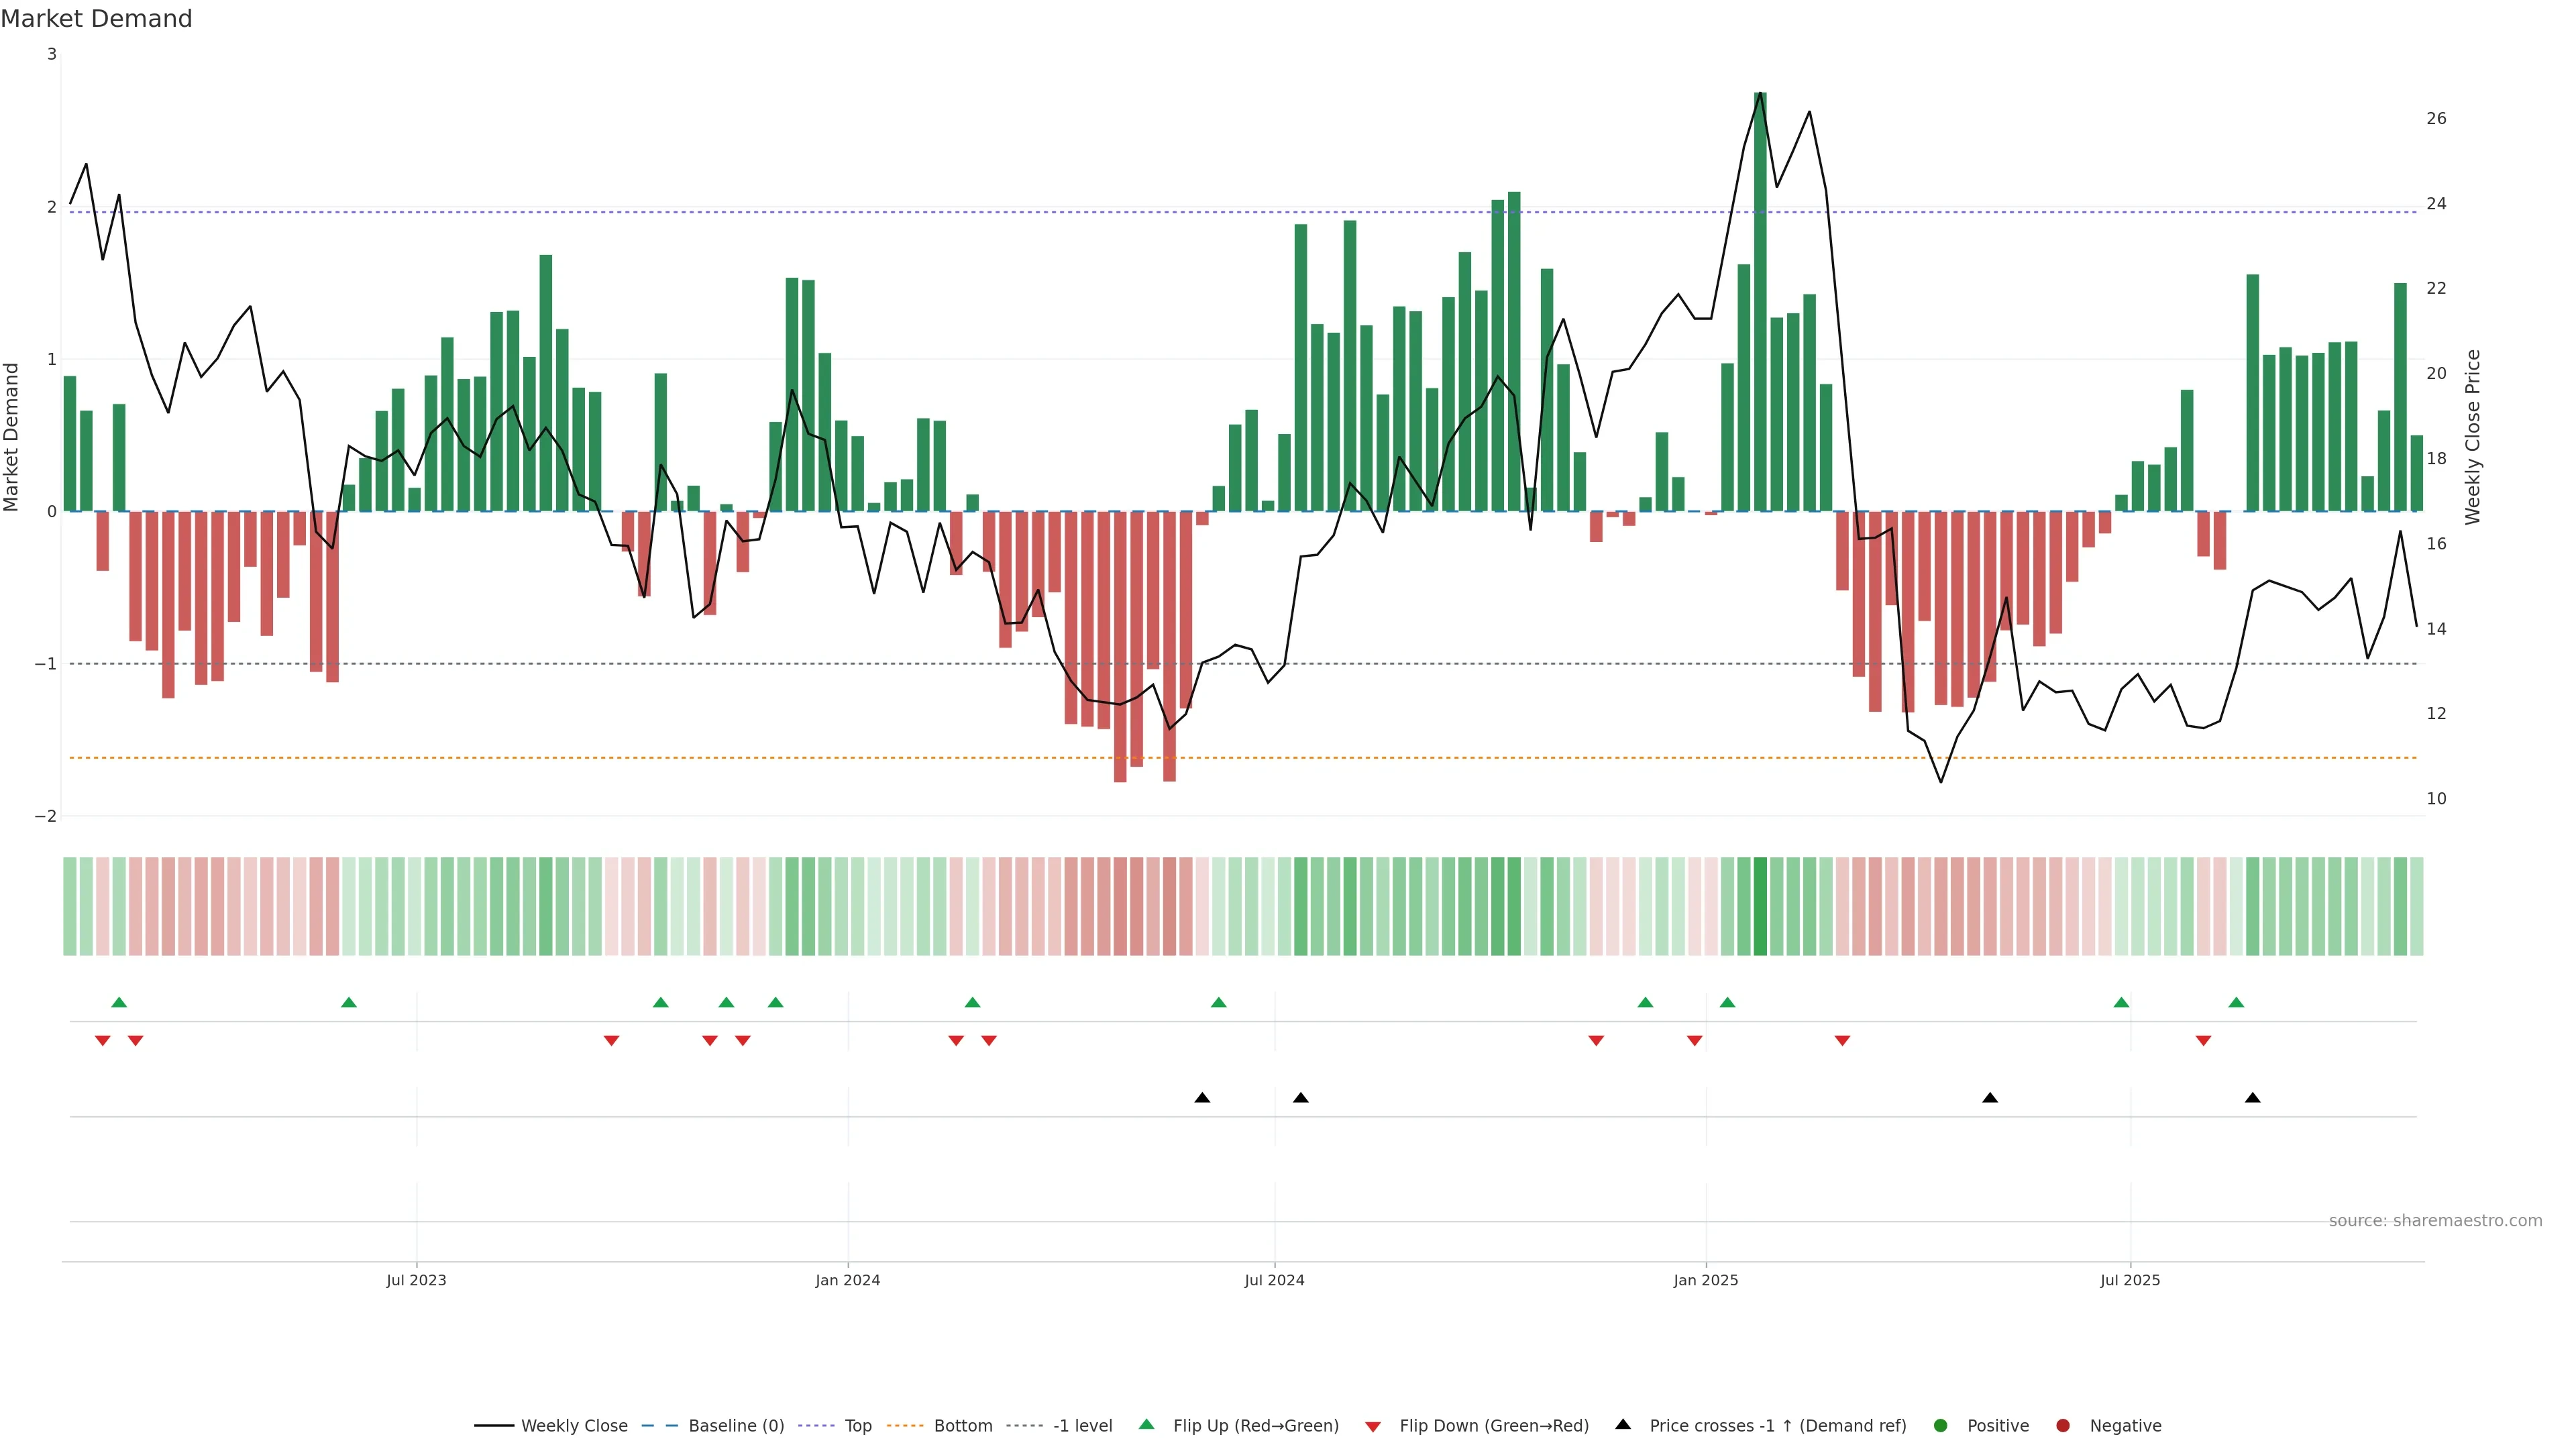Click the black Price crosses -1 legend triangle
The height and width of the screenshot is (1449, 2576).
click(x=1623, y=1424)
